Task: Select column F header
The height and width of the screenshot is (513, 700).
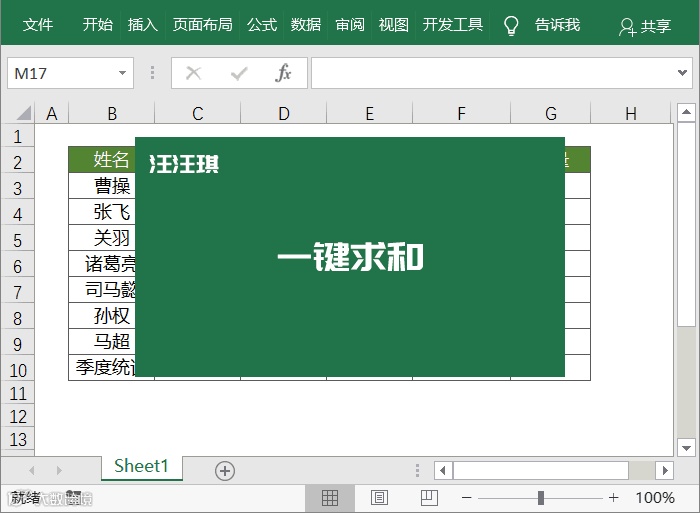Action: 461,113
